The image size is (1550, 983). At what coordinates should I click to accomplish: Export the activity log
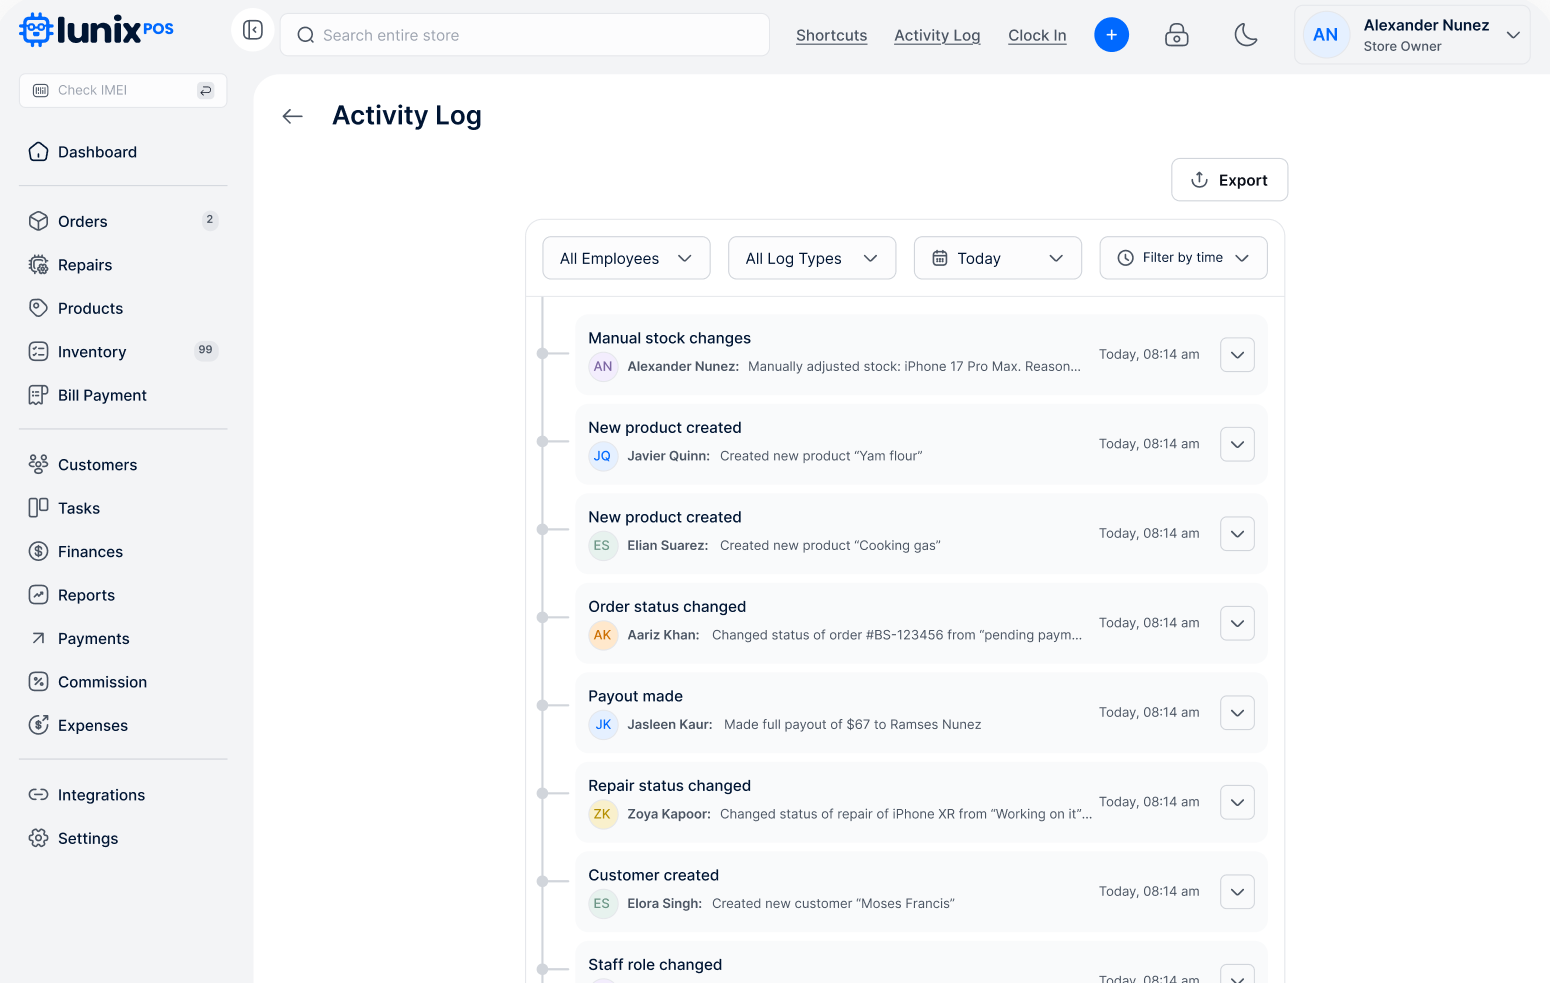(1229, 180)
